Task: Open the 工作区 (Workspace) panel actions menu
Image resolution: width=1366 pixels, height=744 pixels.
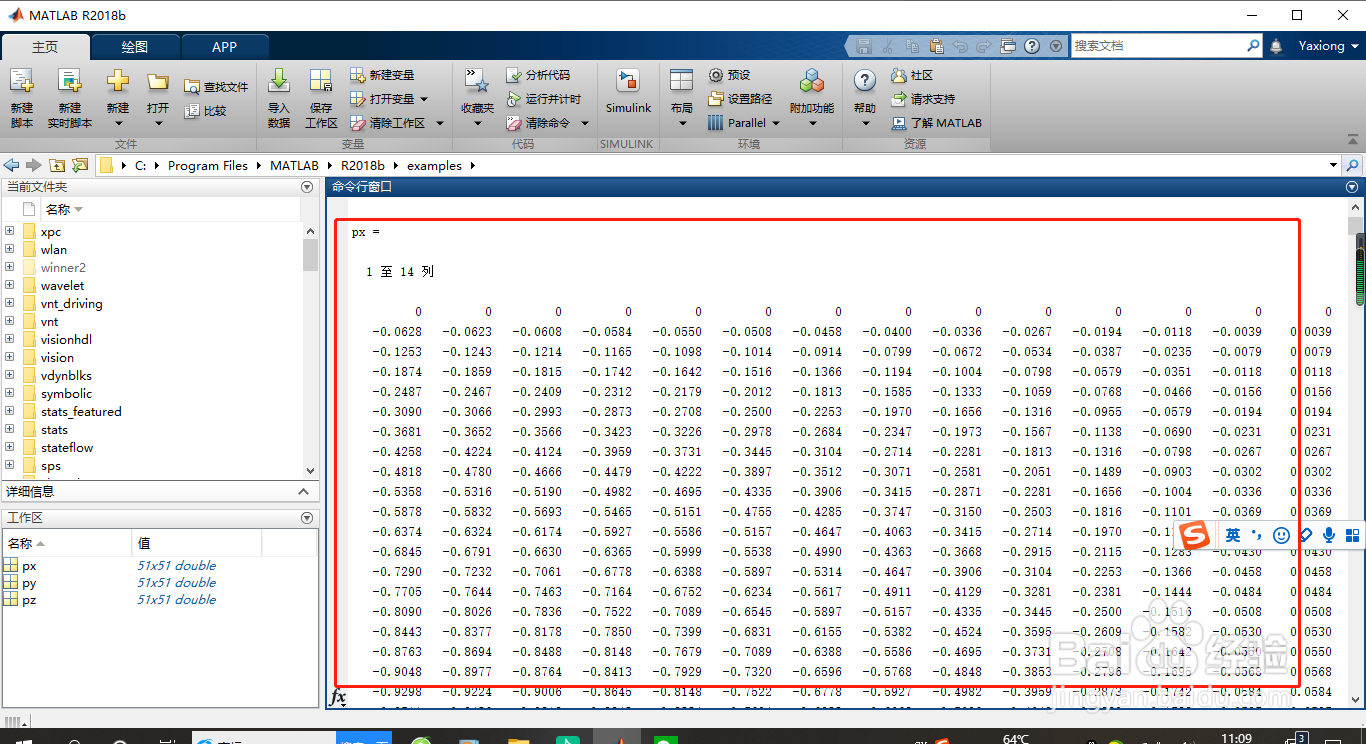Action: 307,517
